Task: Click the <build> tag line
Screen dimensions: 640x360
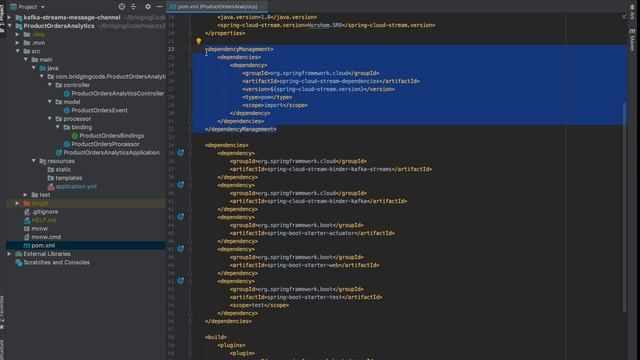Action: tap(216, 337)
